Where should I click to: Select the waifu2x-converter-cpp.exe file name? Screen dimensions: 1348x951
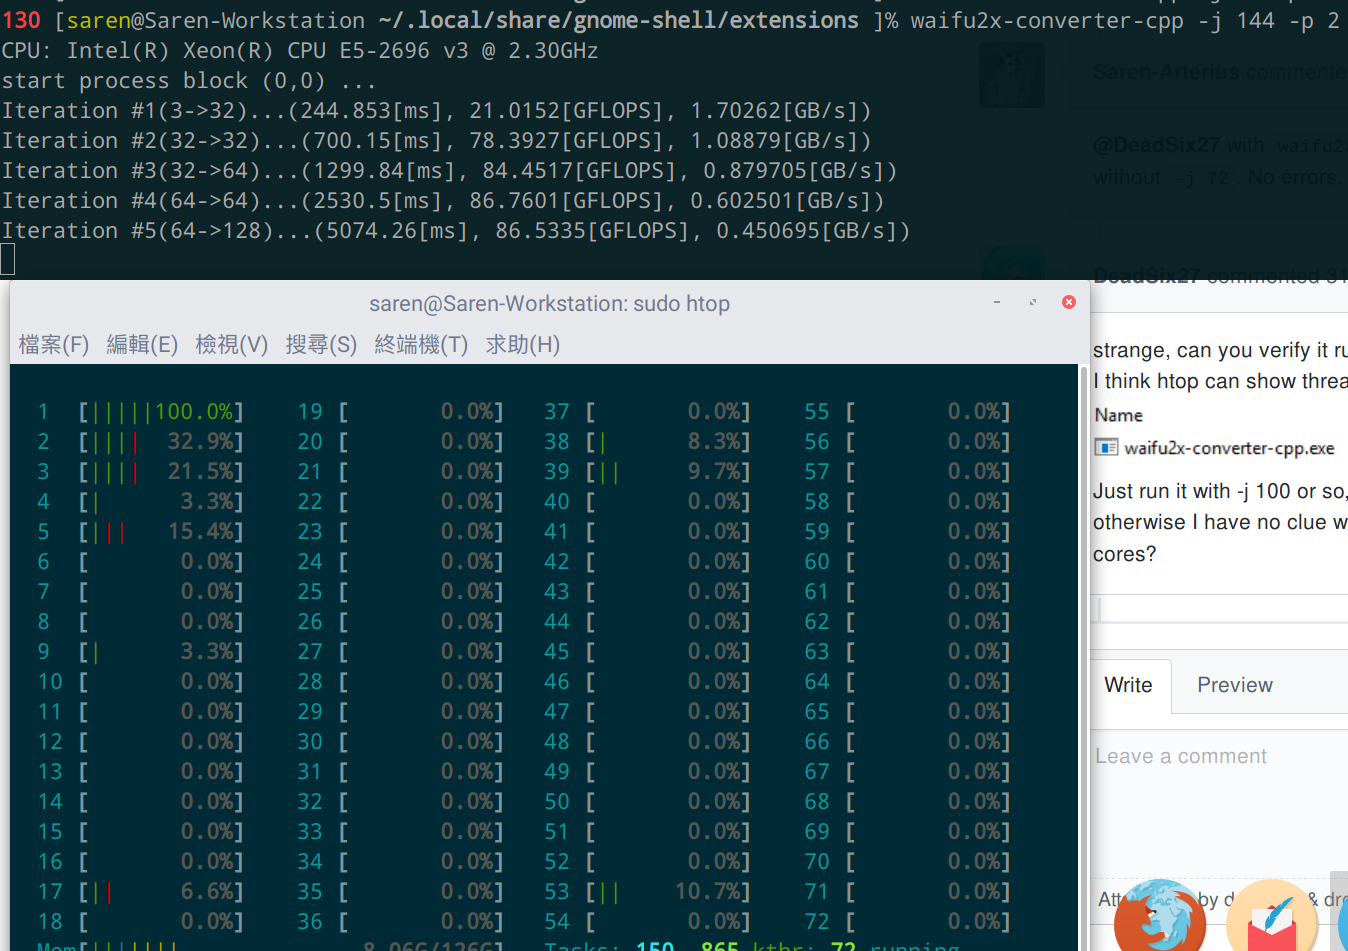click(x=1229, y=448)
